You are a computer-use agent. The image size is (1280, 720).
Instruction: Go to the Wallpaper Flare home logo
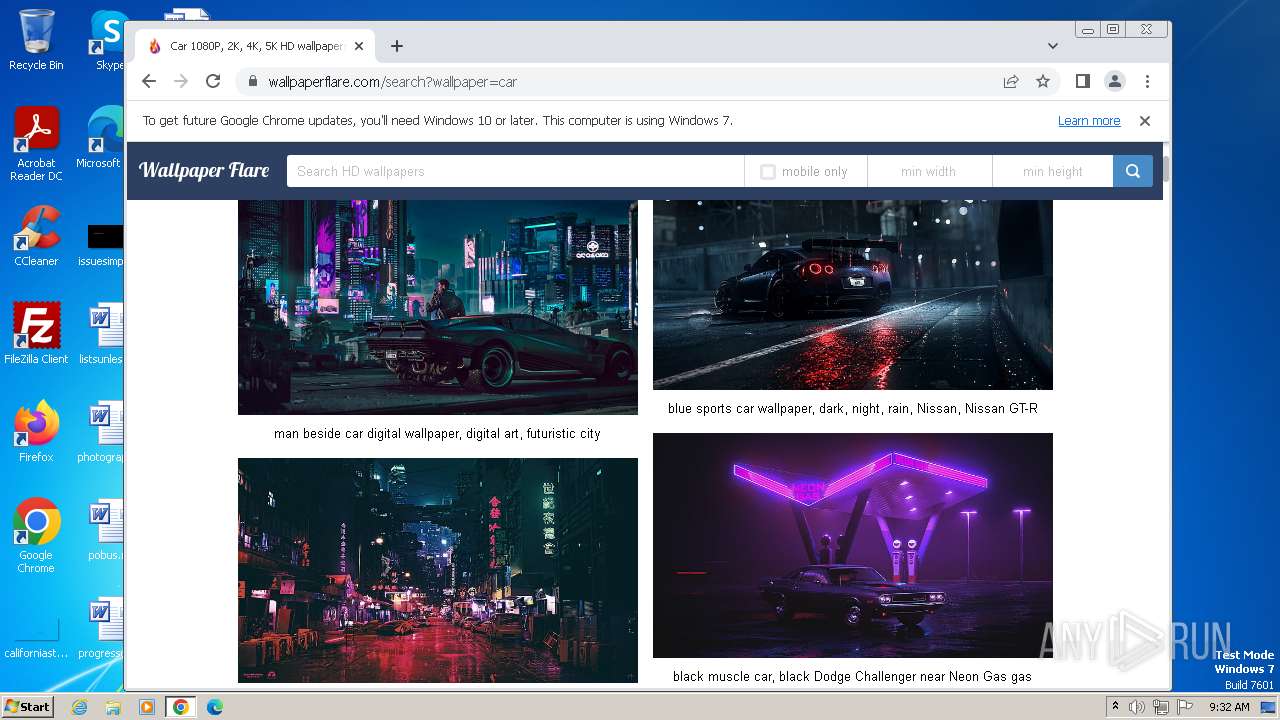204,171
